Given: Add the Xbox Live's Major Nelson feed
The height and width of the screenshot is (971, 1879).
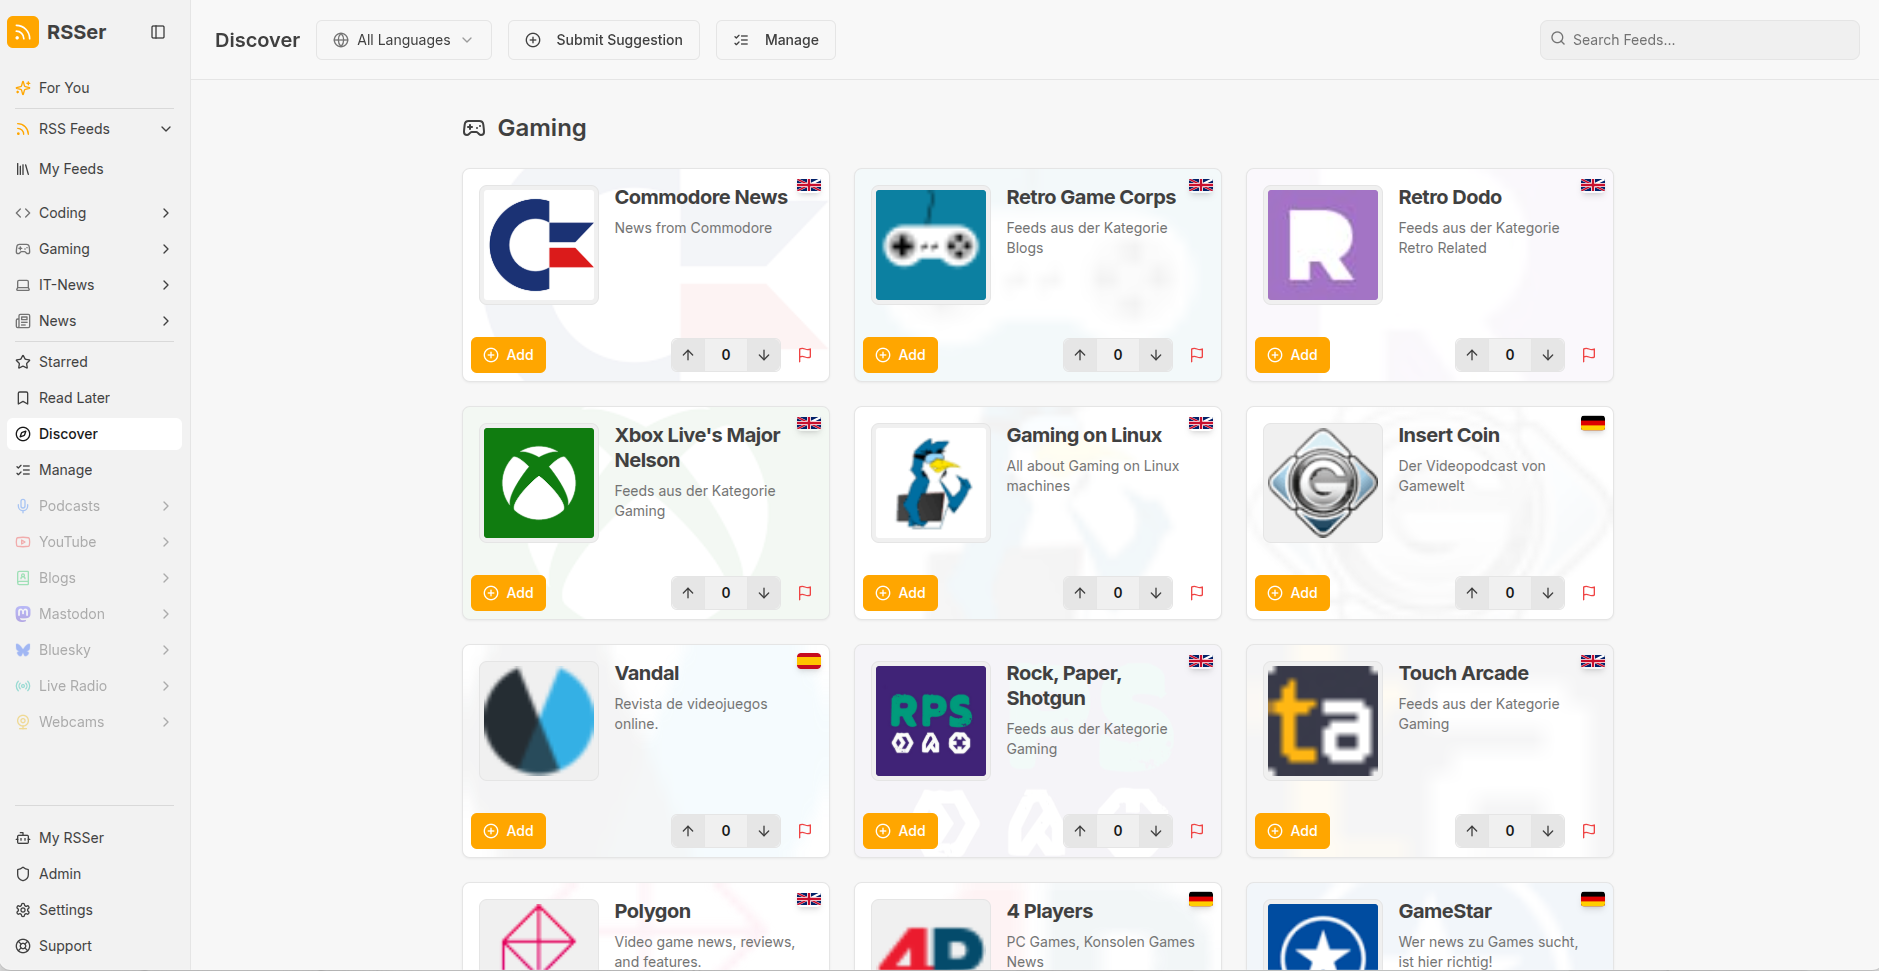Looking at the screenshot, I should tap(508, 593).
